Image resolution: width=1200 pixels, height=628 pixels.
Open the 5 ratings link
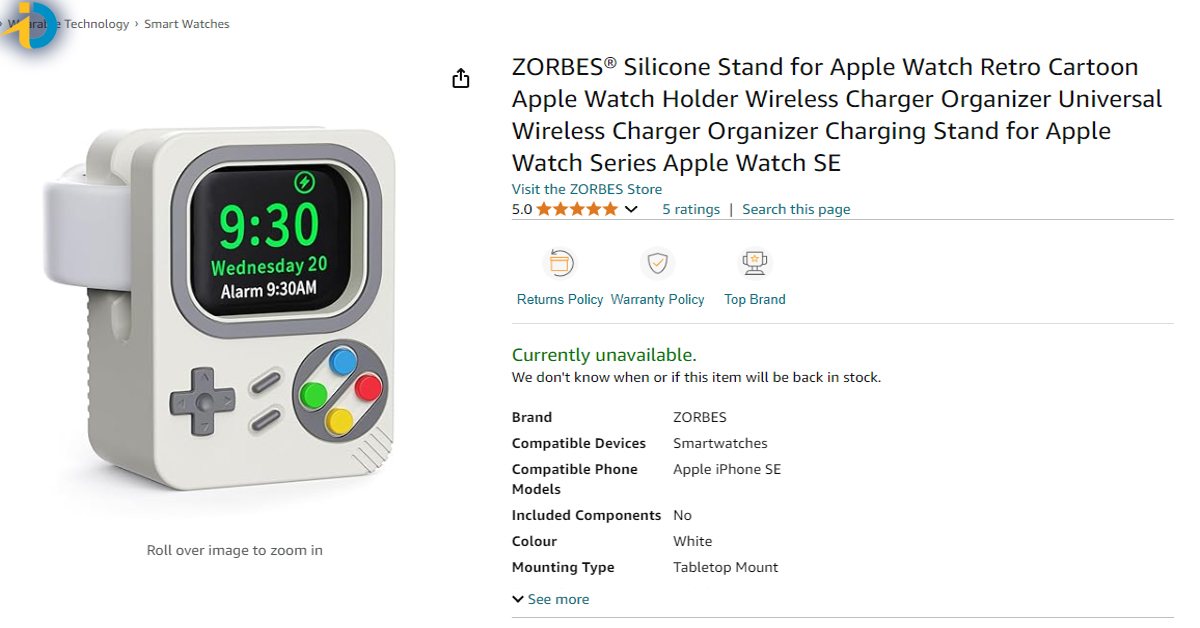click(x=691, y=209)
